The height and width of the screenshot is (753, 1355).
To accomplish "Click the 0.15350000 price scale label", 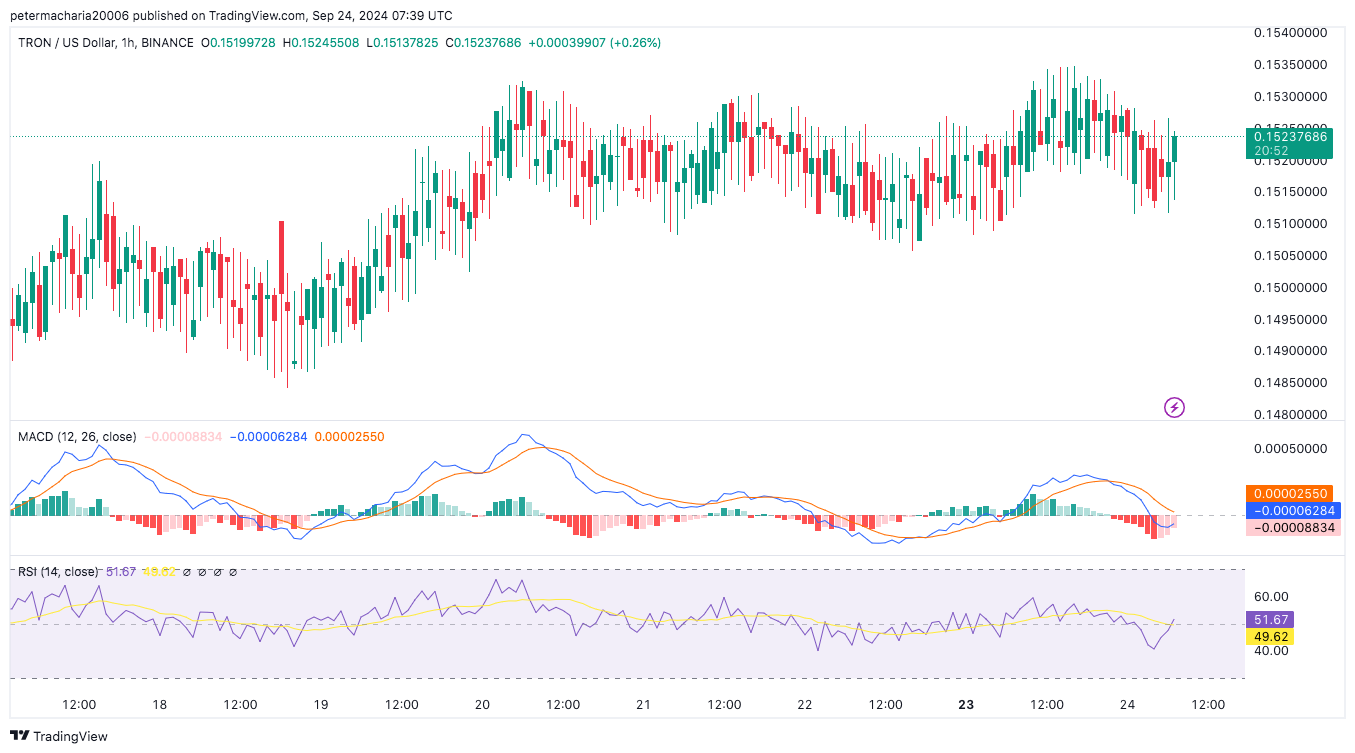I will (1290, 65).
